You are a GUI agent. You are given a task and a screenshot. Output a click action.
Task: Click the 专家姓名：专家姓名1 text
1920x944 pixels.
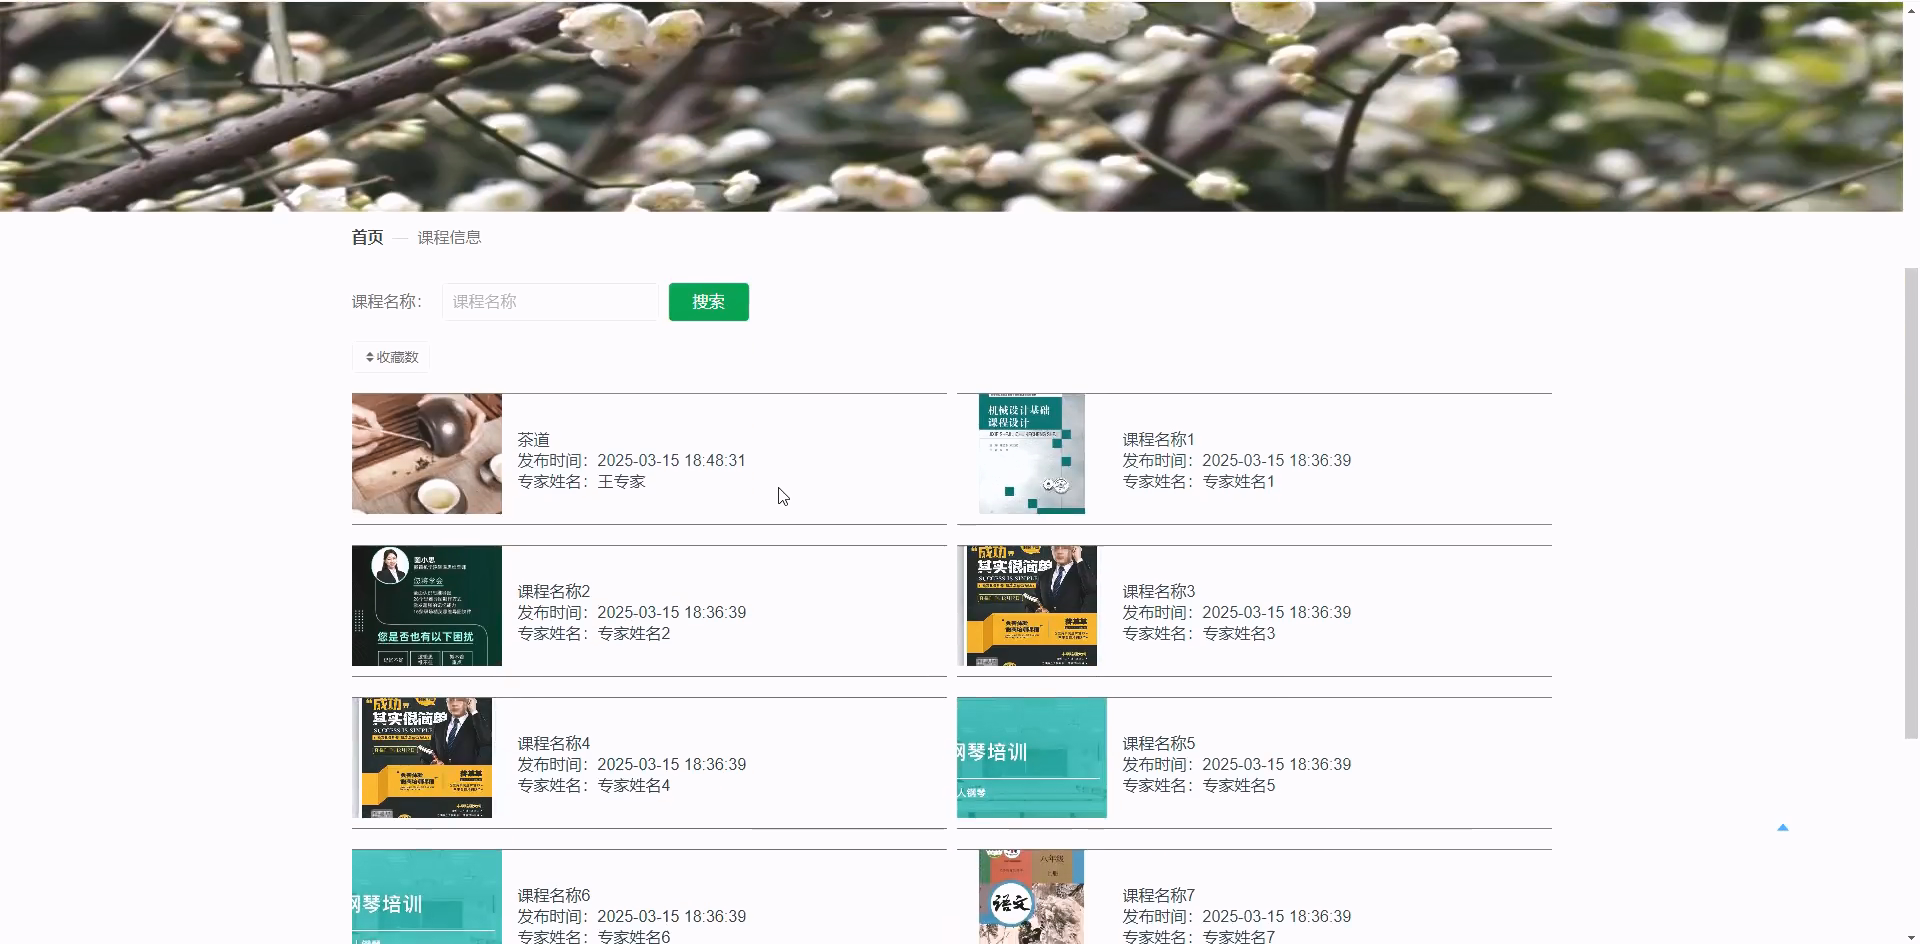(1198, 481)
